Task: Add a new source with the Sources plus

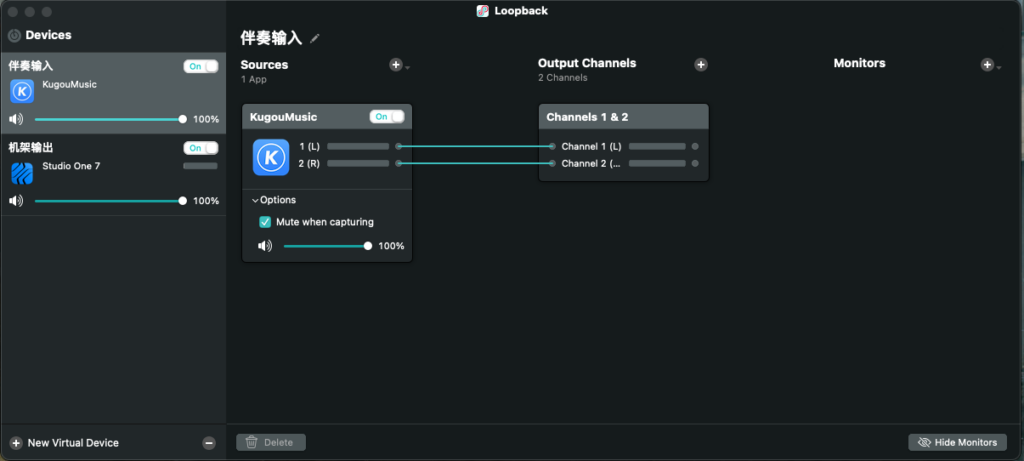Action: [x=396, y=65]
